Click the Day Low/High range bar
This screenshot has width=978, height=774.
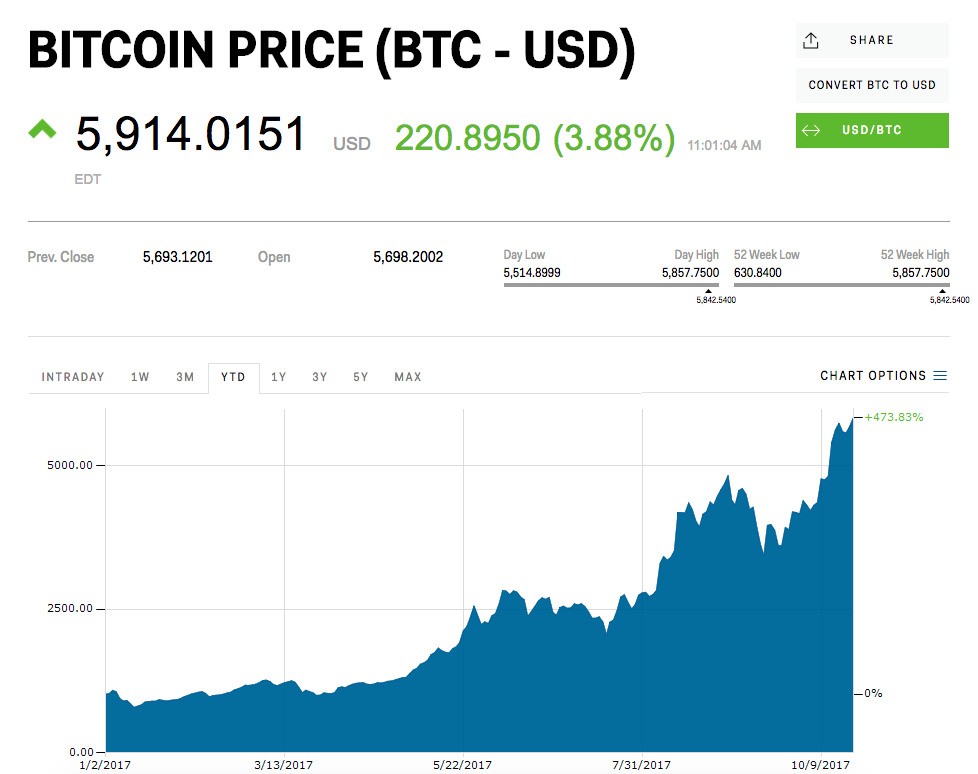coord(611,284)
